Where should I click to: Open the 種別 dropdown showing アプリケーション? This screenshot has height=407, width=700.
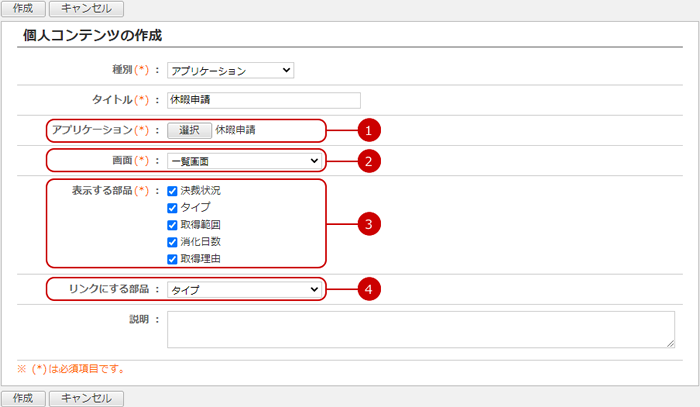(230, 71)
